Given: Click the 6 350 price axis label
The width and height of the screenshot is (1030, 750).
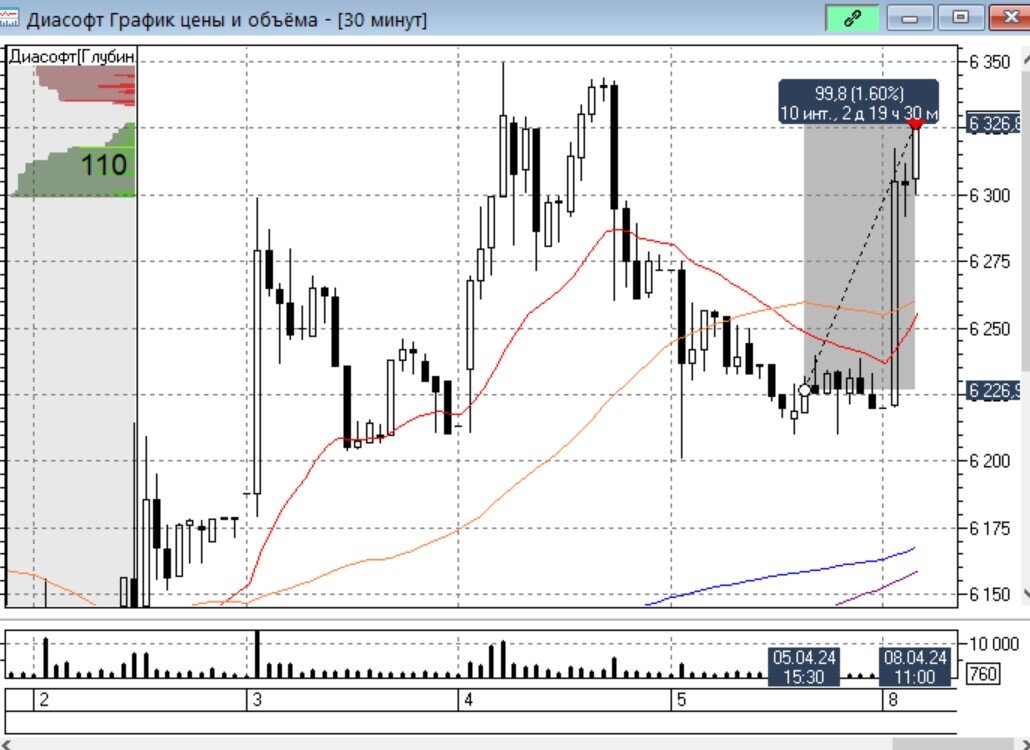Looking at the screenshot, I should (x=990, y=62).
